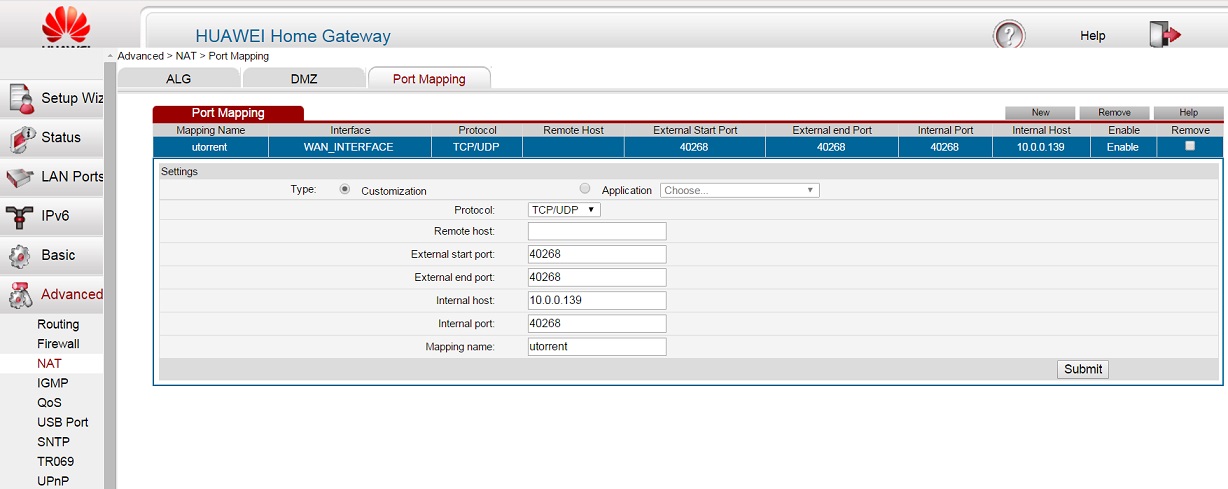Screen dimensions: 1228x489
Task: Open the Basic settings gear icon
Action: click(20, 255)
